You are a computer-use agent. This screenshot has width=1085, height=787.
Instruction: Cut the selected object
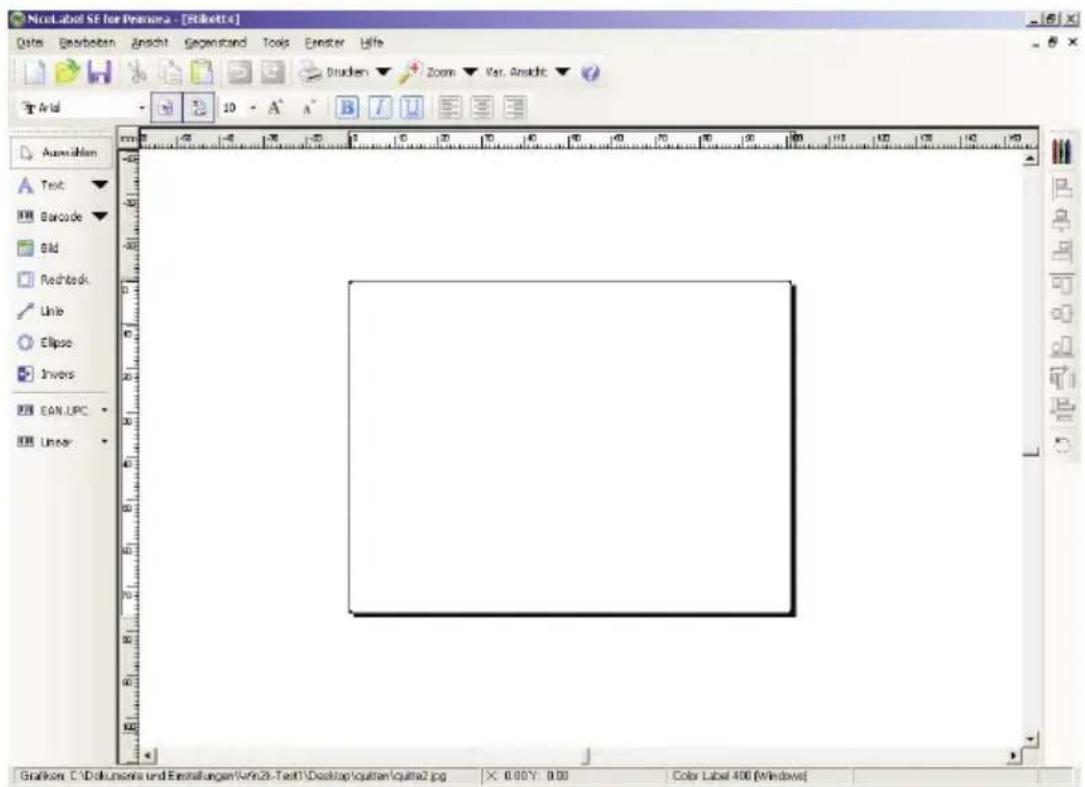point(138,72)
